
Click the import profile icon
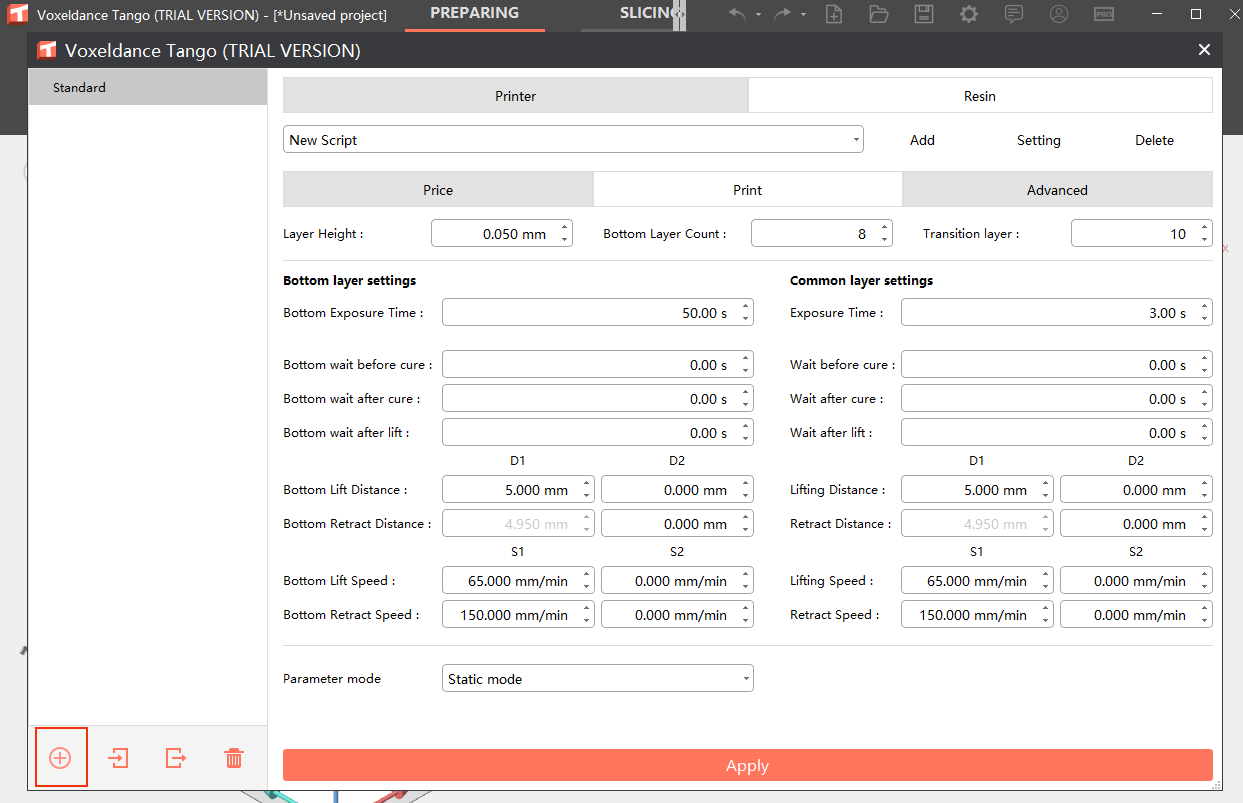(x=118, y=758)
